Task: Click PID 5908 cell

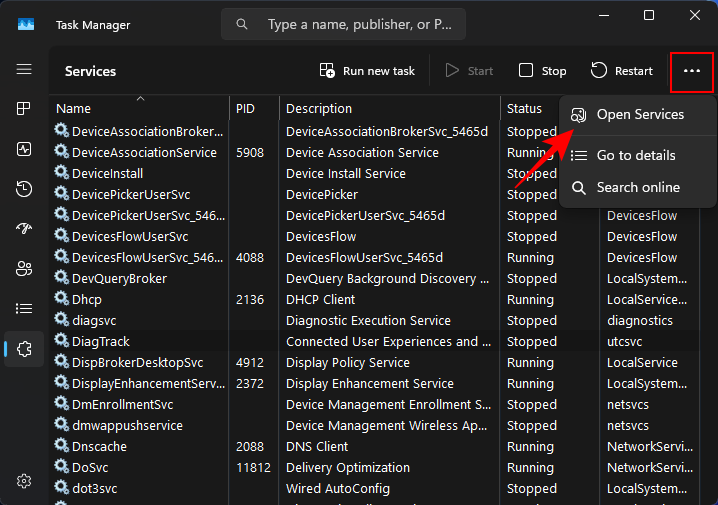Action: [250, 152]
